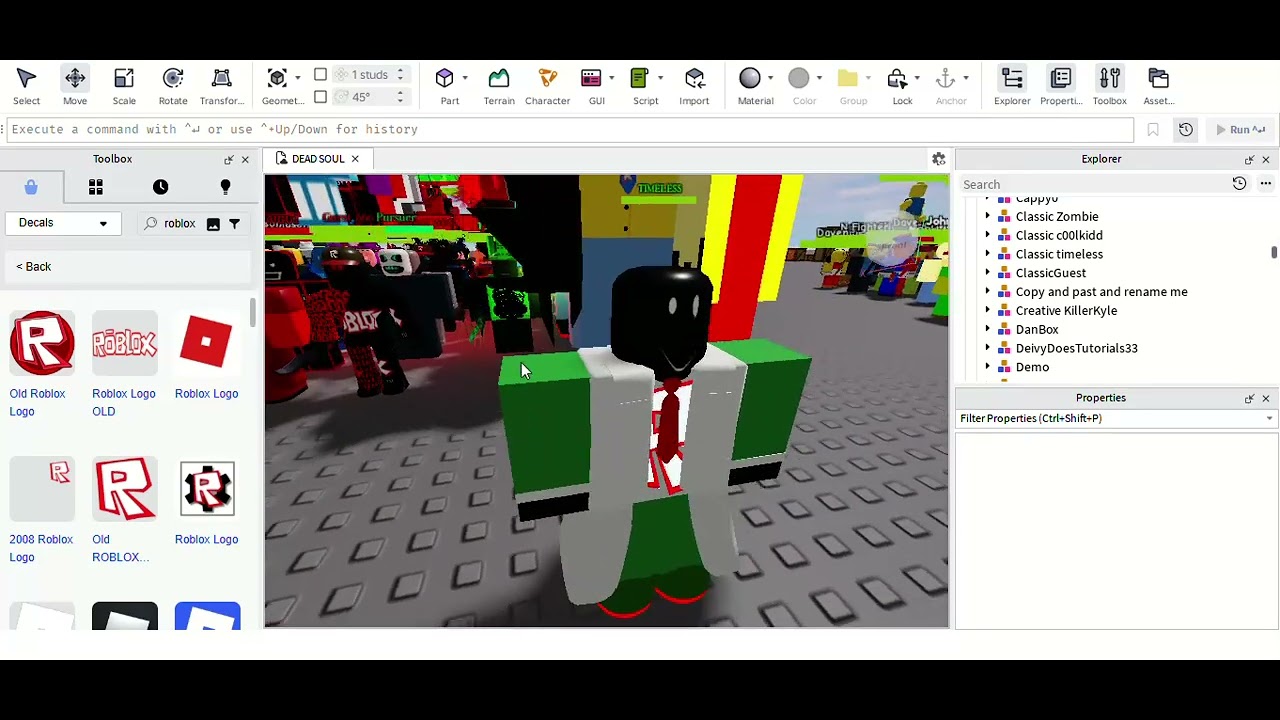Open the Toolbox search filter options
Viewport: 1280px width, 720px height.
click(234, 224)
